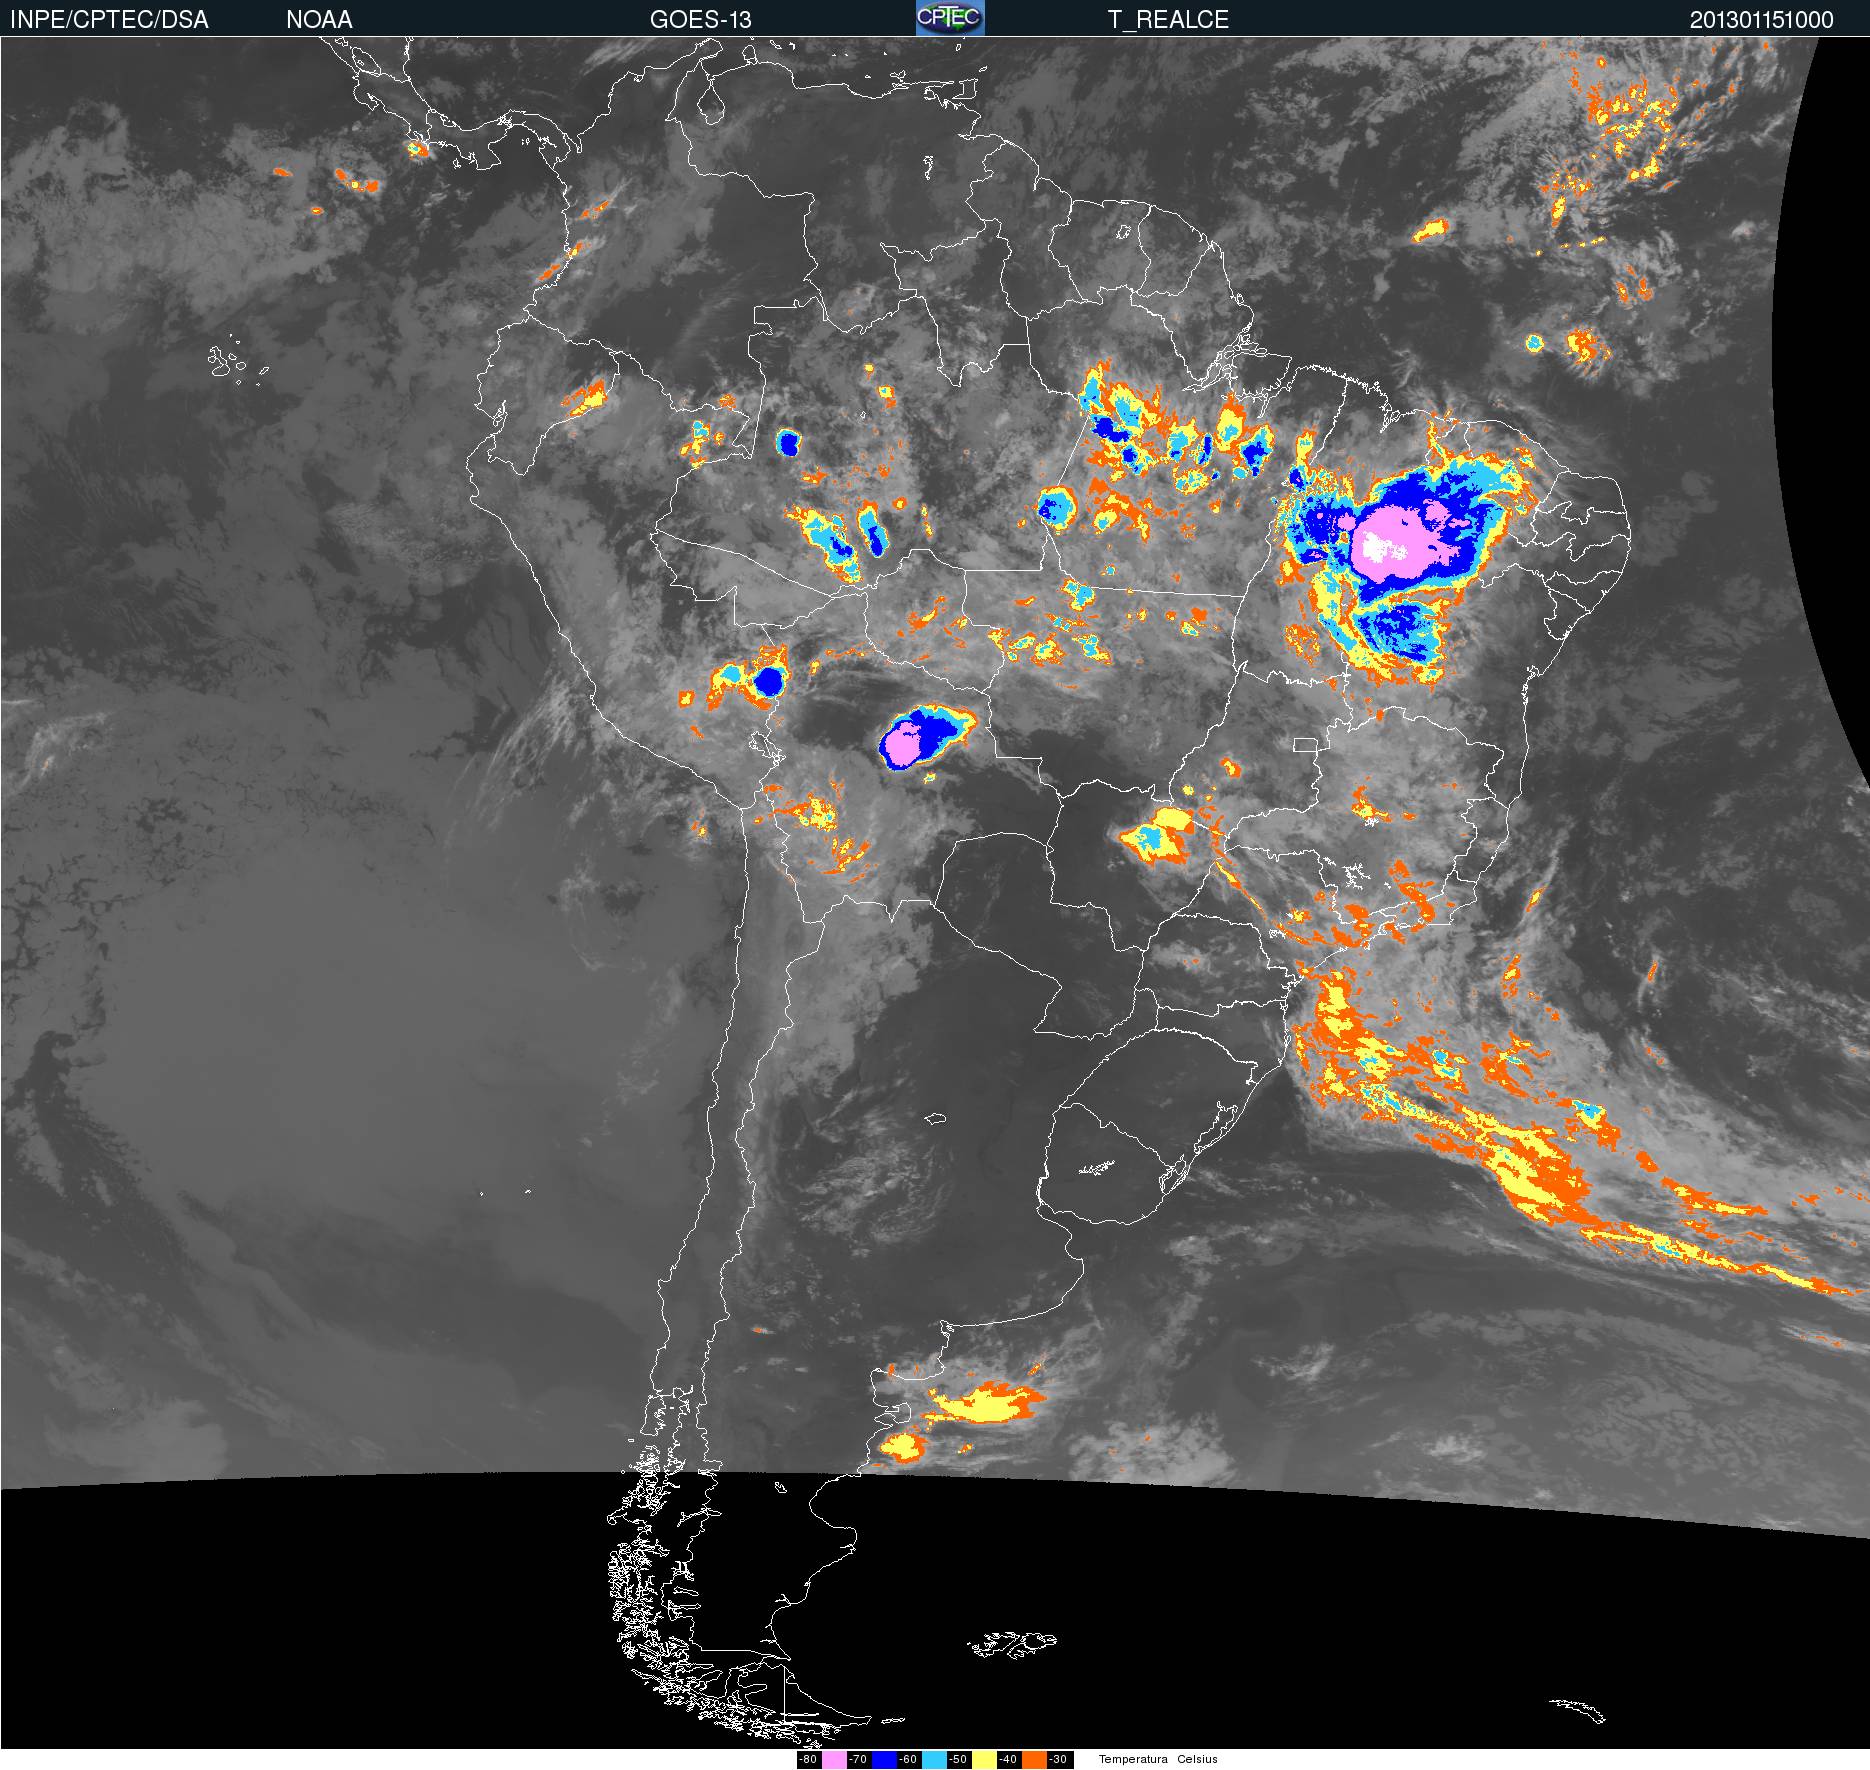The height and width of the screenshot is (1770, 1870).
Task: Click the -50 legend value
Action: 958,1760
